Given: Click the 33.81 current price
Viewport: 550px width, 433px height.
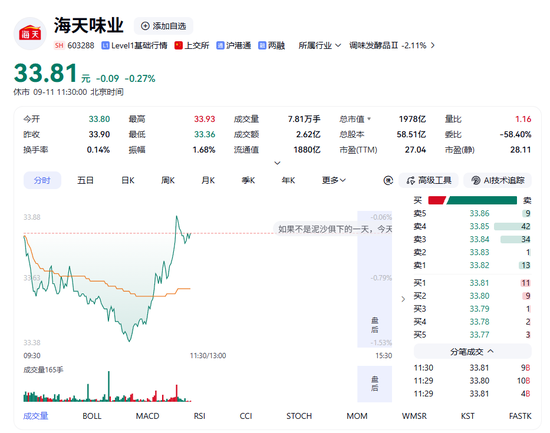Looking at the screenshot, I should tap(46, 73).
